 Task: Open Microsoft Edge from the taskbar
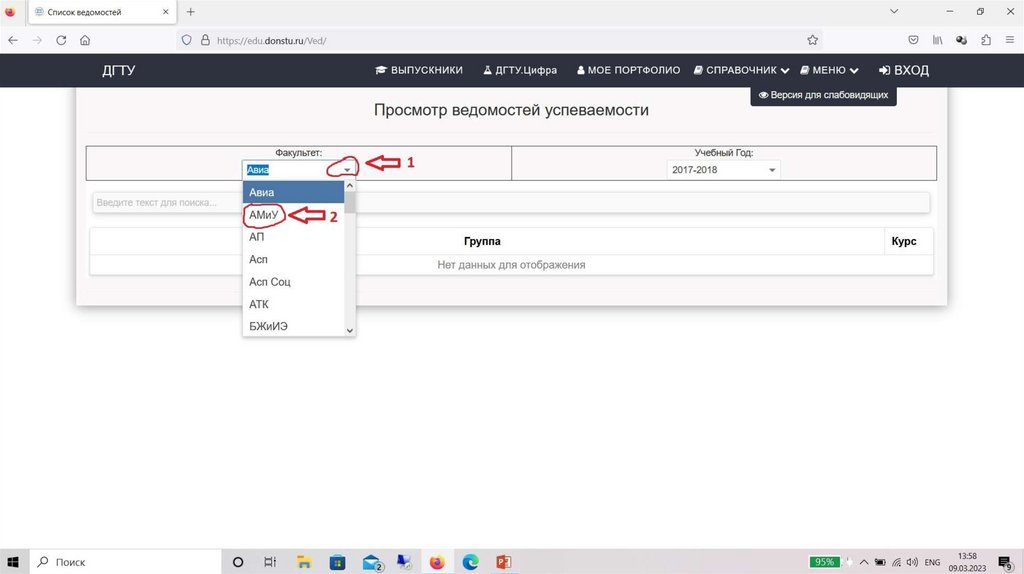[x=471, y=562]
